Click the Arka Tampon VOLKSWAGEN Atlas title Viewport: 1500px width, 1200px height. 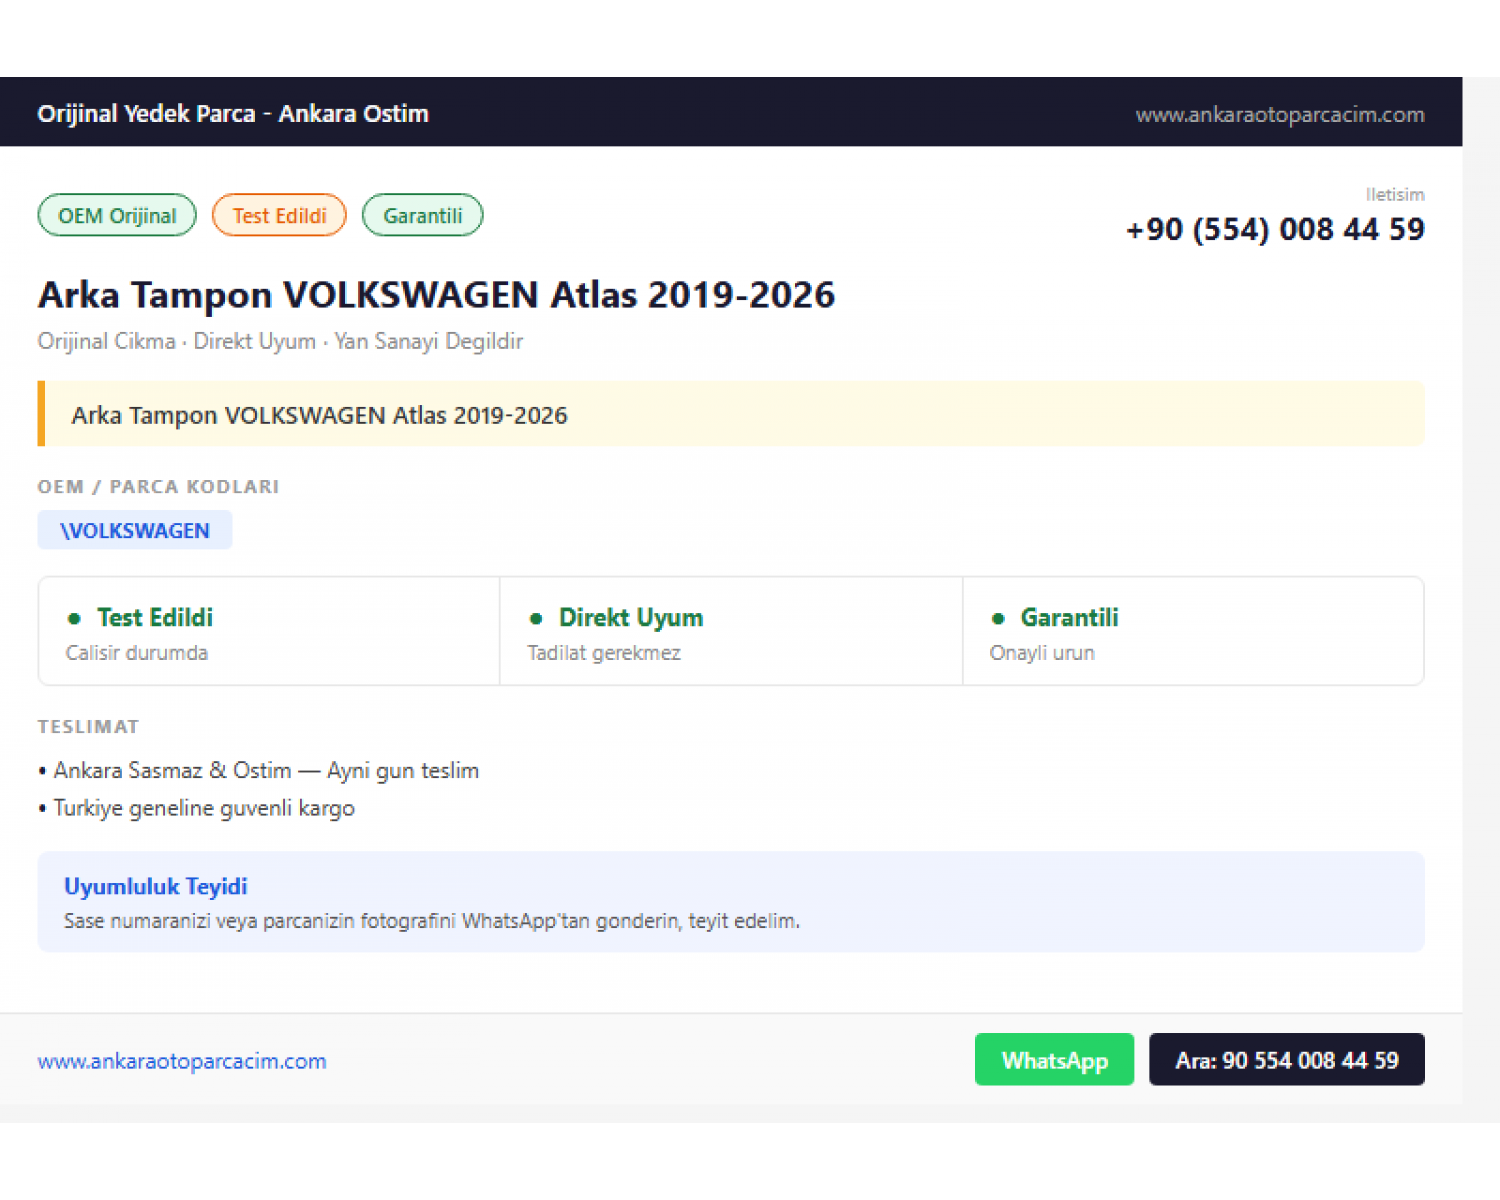point(436,295)
